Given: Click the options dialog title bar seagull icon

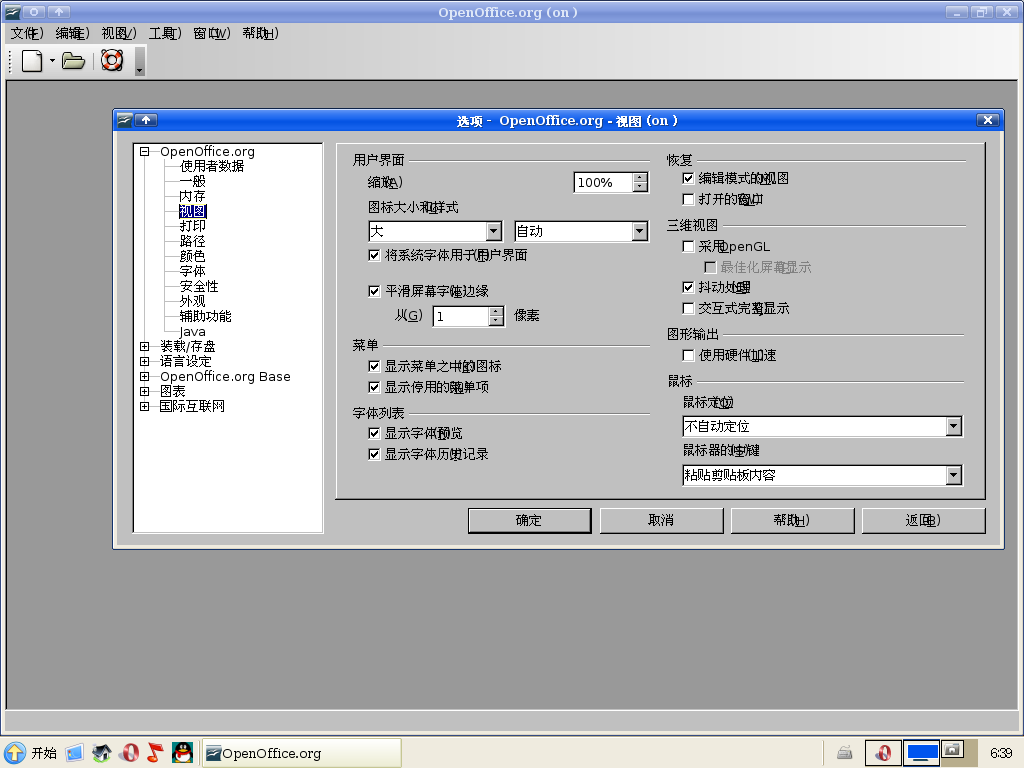Looking at the screenshot, I should [124, 120].
